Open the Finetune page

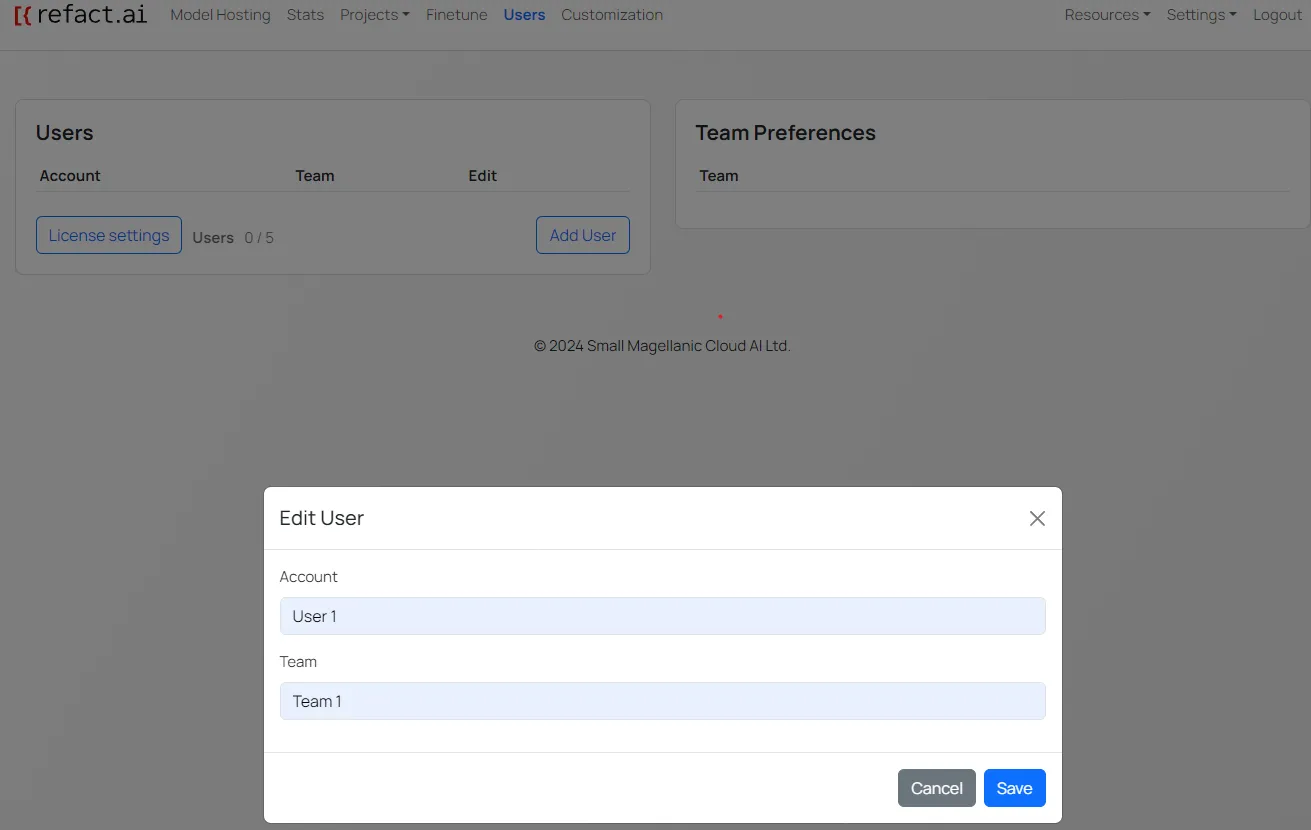point(456,15)
